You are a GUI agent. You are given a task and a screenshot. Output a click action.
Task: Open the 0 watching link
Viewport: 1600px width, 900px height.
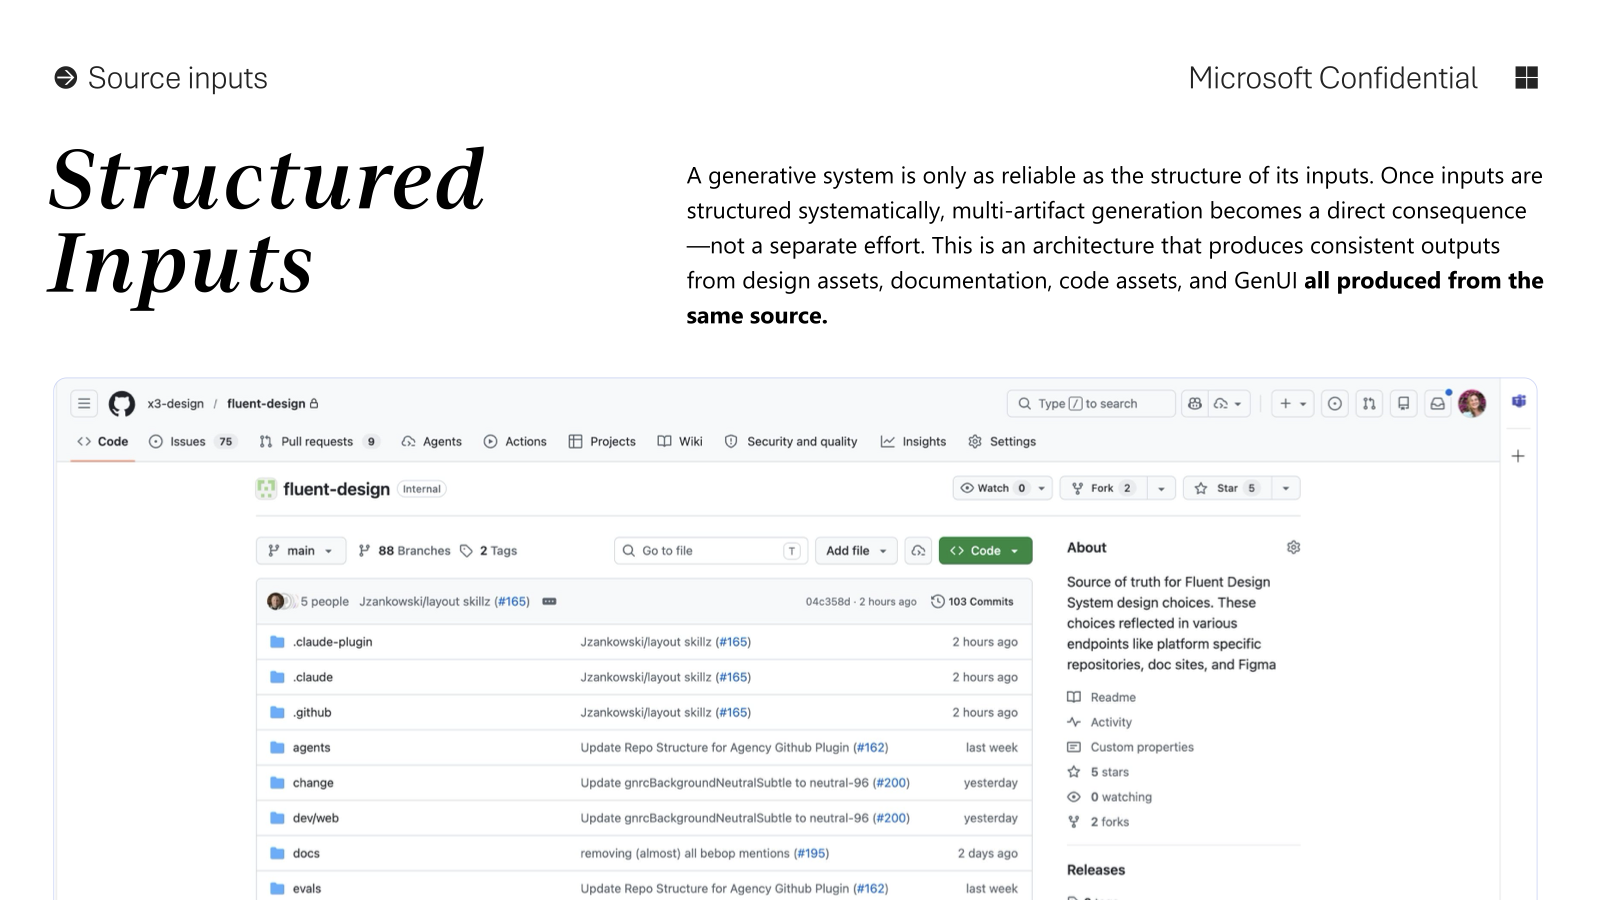click(1110, 797)
